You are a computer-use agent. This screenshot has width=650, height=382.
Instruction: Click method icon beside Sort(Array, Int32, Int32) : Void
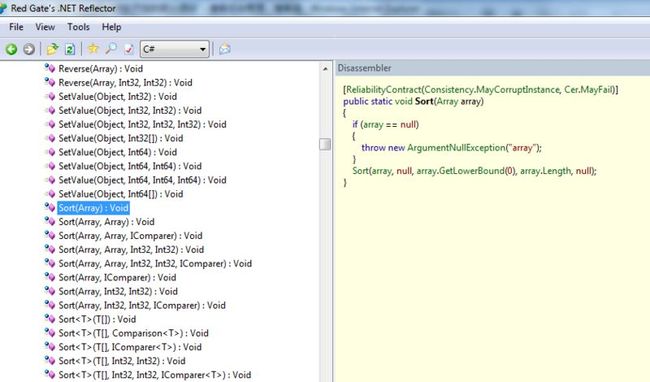50,291
